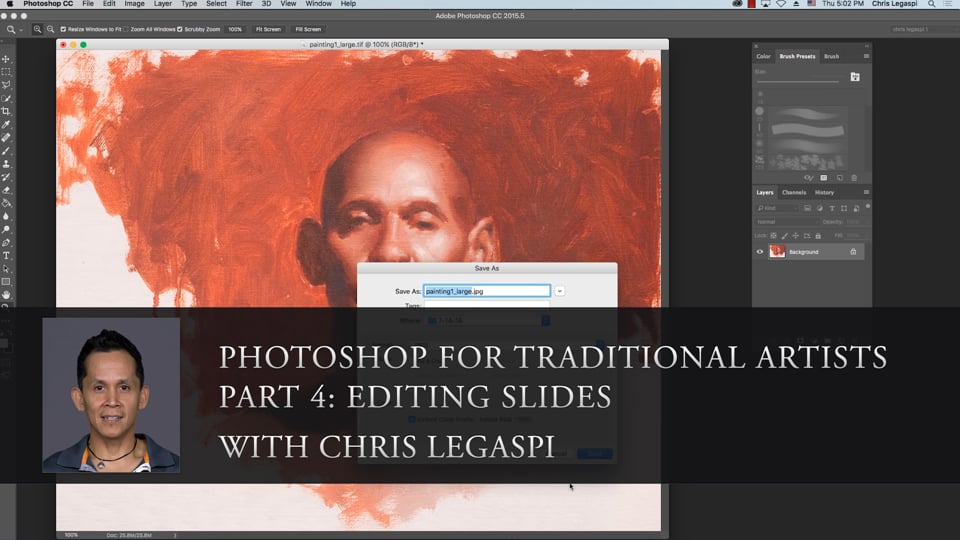Select the Move tool
Screen dimensions: 960x540
pyautogui.click(x=6, y=59)
